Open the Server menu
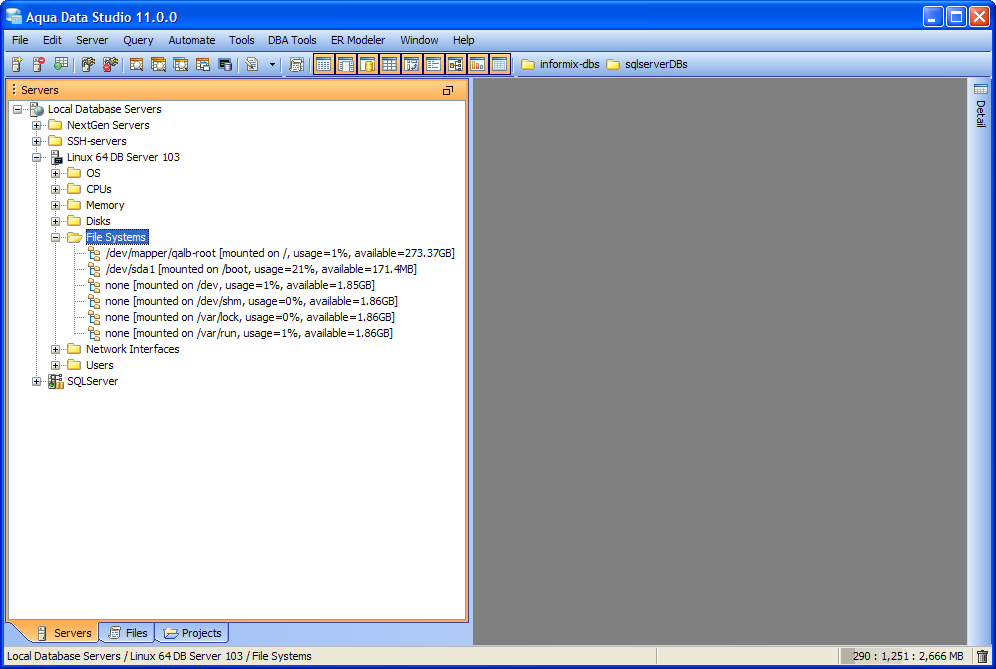 [92, 40]
